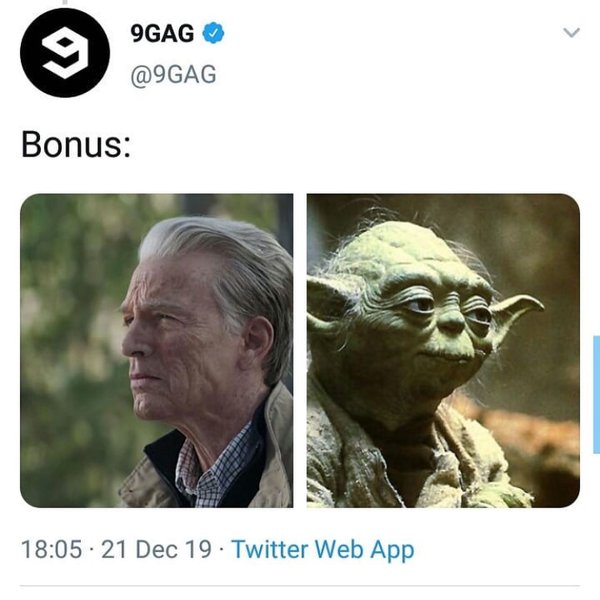Click the gray thread line above avatar
Image resolution: width=600 pixels, height=600 pixels.
(65, 2)
